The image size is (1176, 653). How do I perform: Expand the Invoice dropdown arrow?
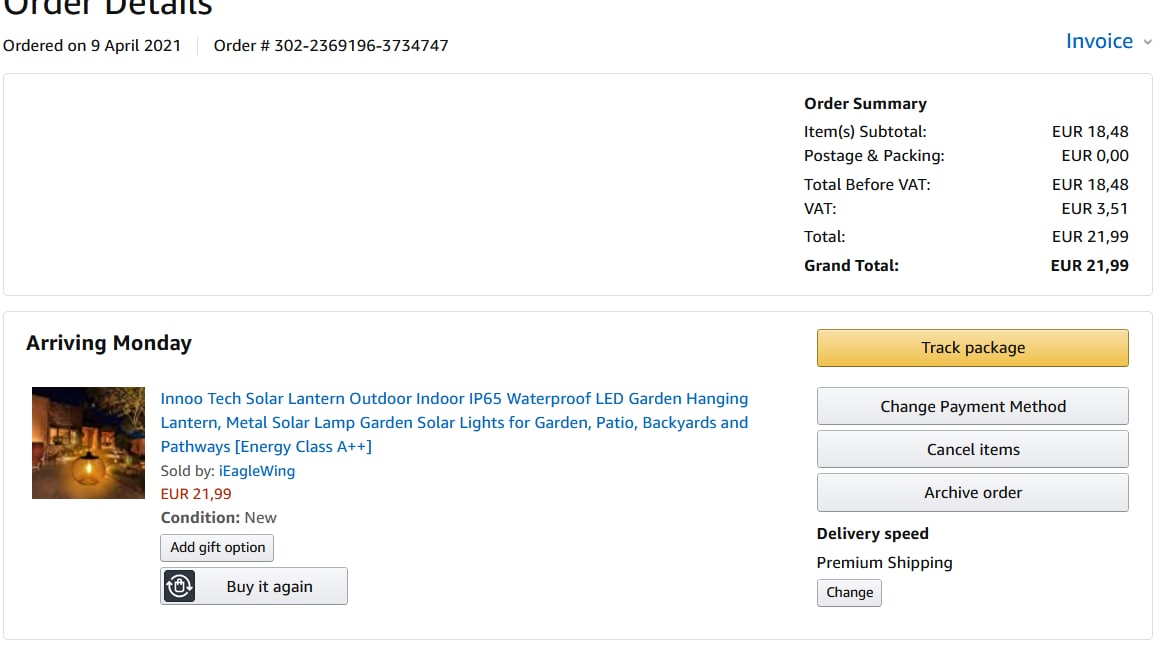(1147, 42)
